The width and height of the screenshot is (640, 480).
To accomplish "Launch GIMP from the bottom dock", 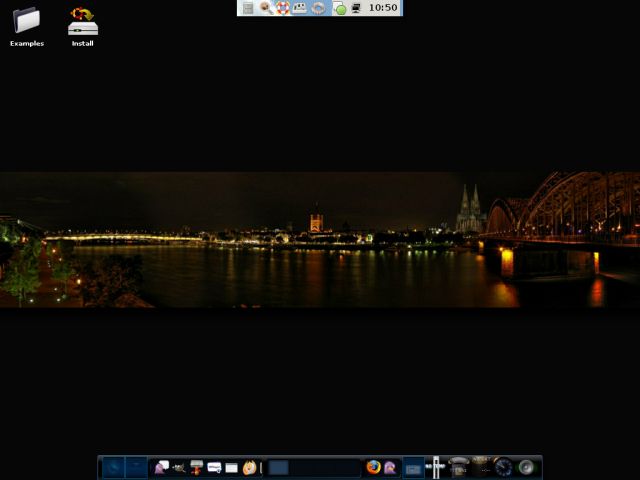I will click(179, 468).
